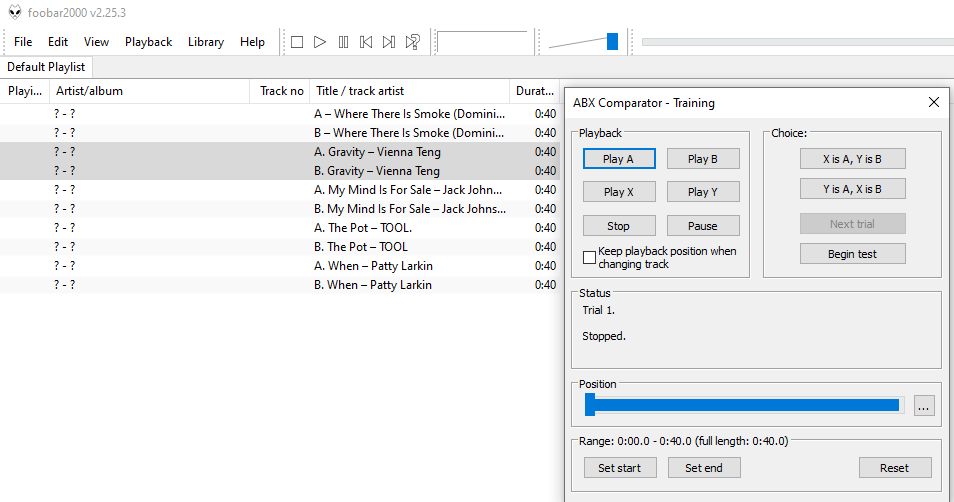Click the foobar2000 alien logo icon

point(15,12)
